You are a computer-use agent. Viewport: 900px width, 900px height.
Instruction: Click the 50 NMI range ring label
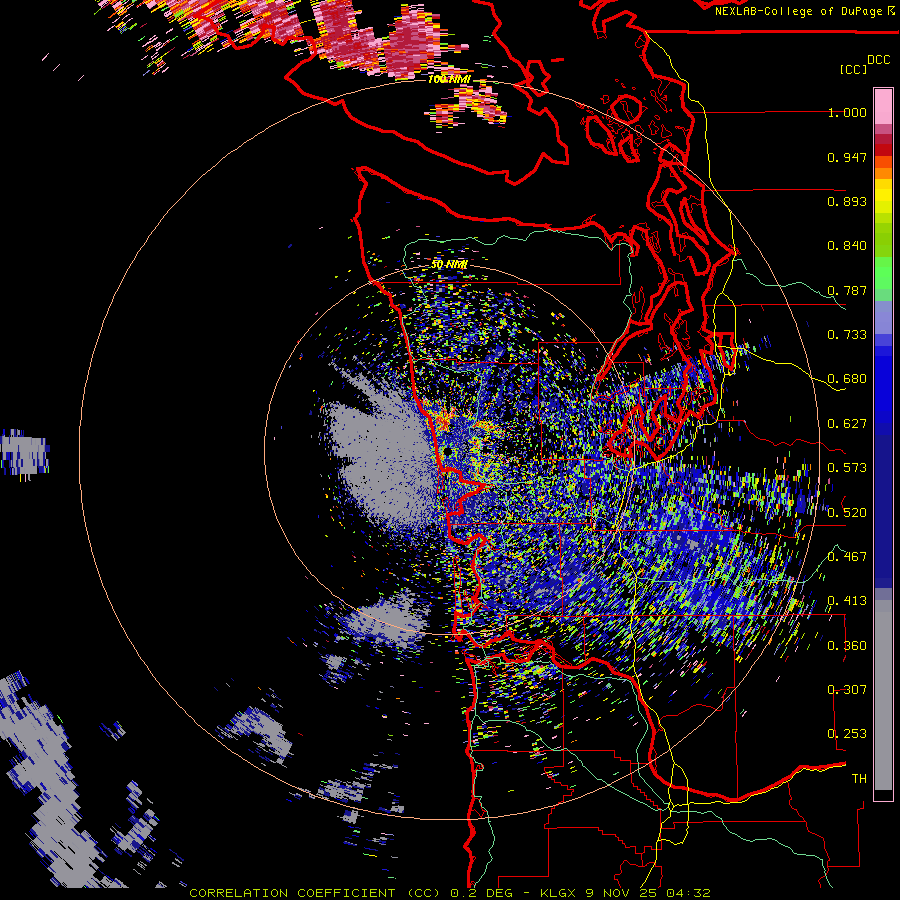(x=449, y=265)
